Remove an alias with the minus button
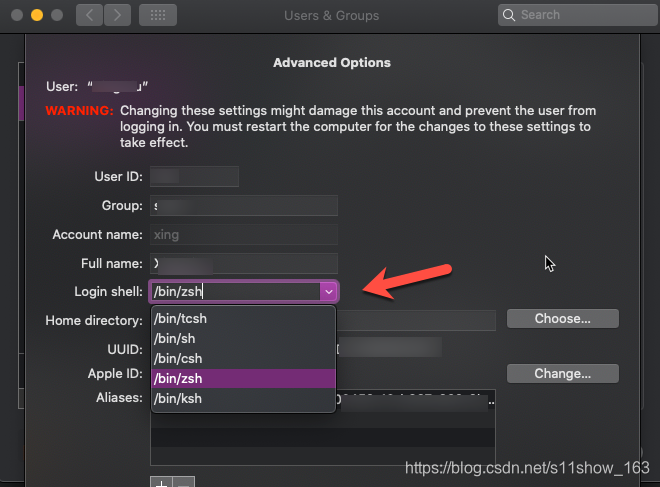The image size is (660, 487). [184, 482]
